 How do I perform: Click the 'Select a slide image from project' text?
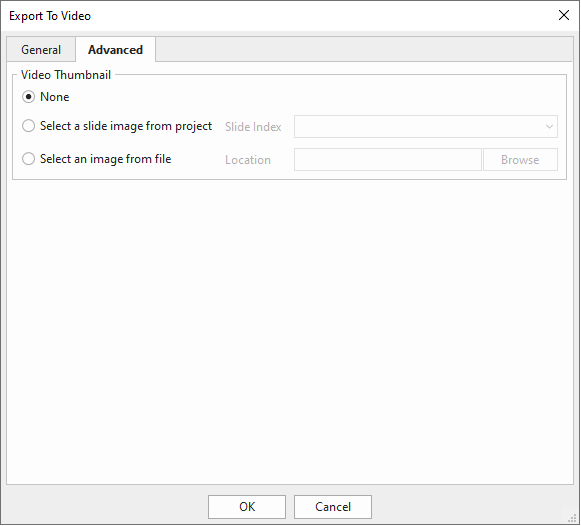(126, 126)
